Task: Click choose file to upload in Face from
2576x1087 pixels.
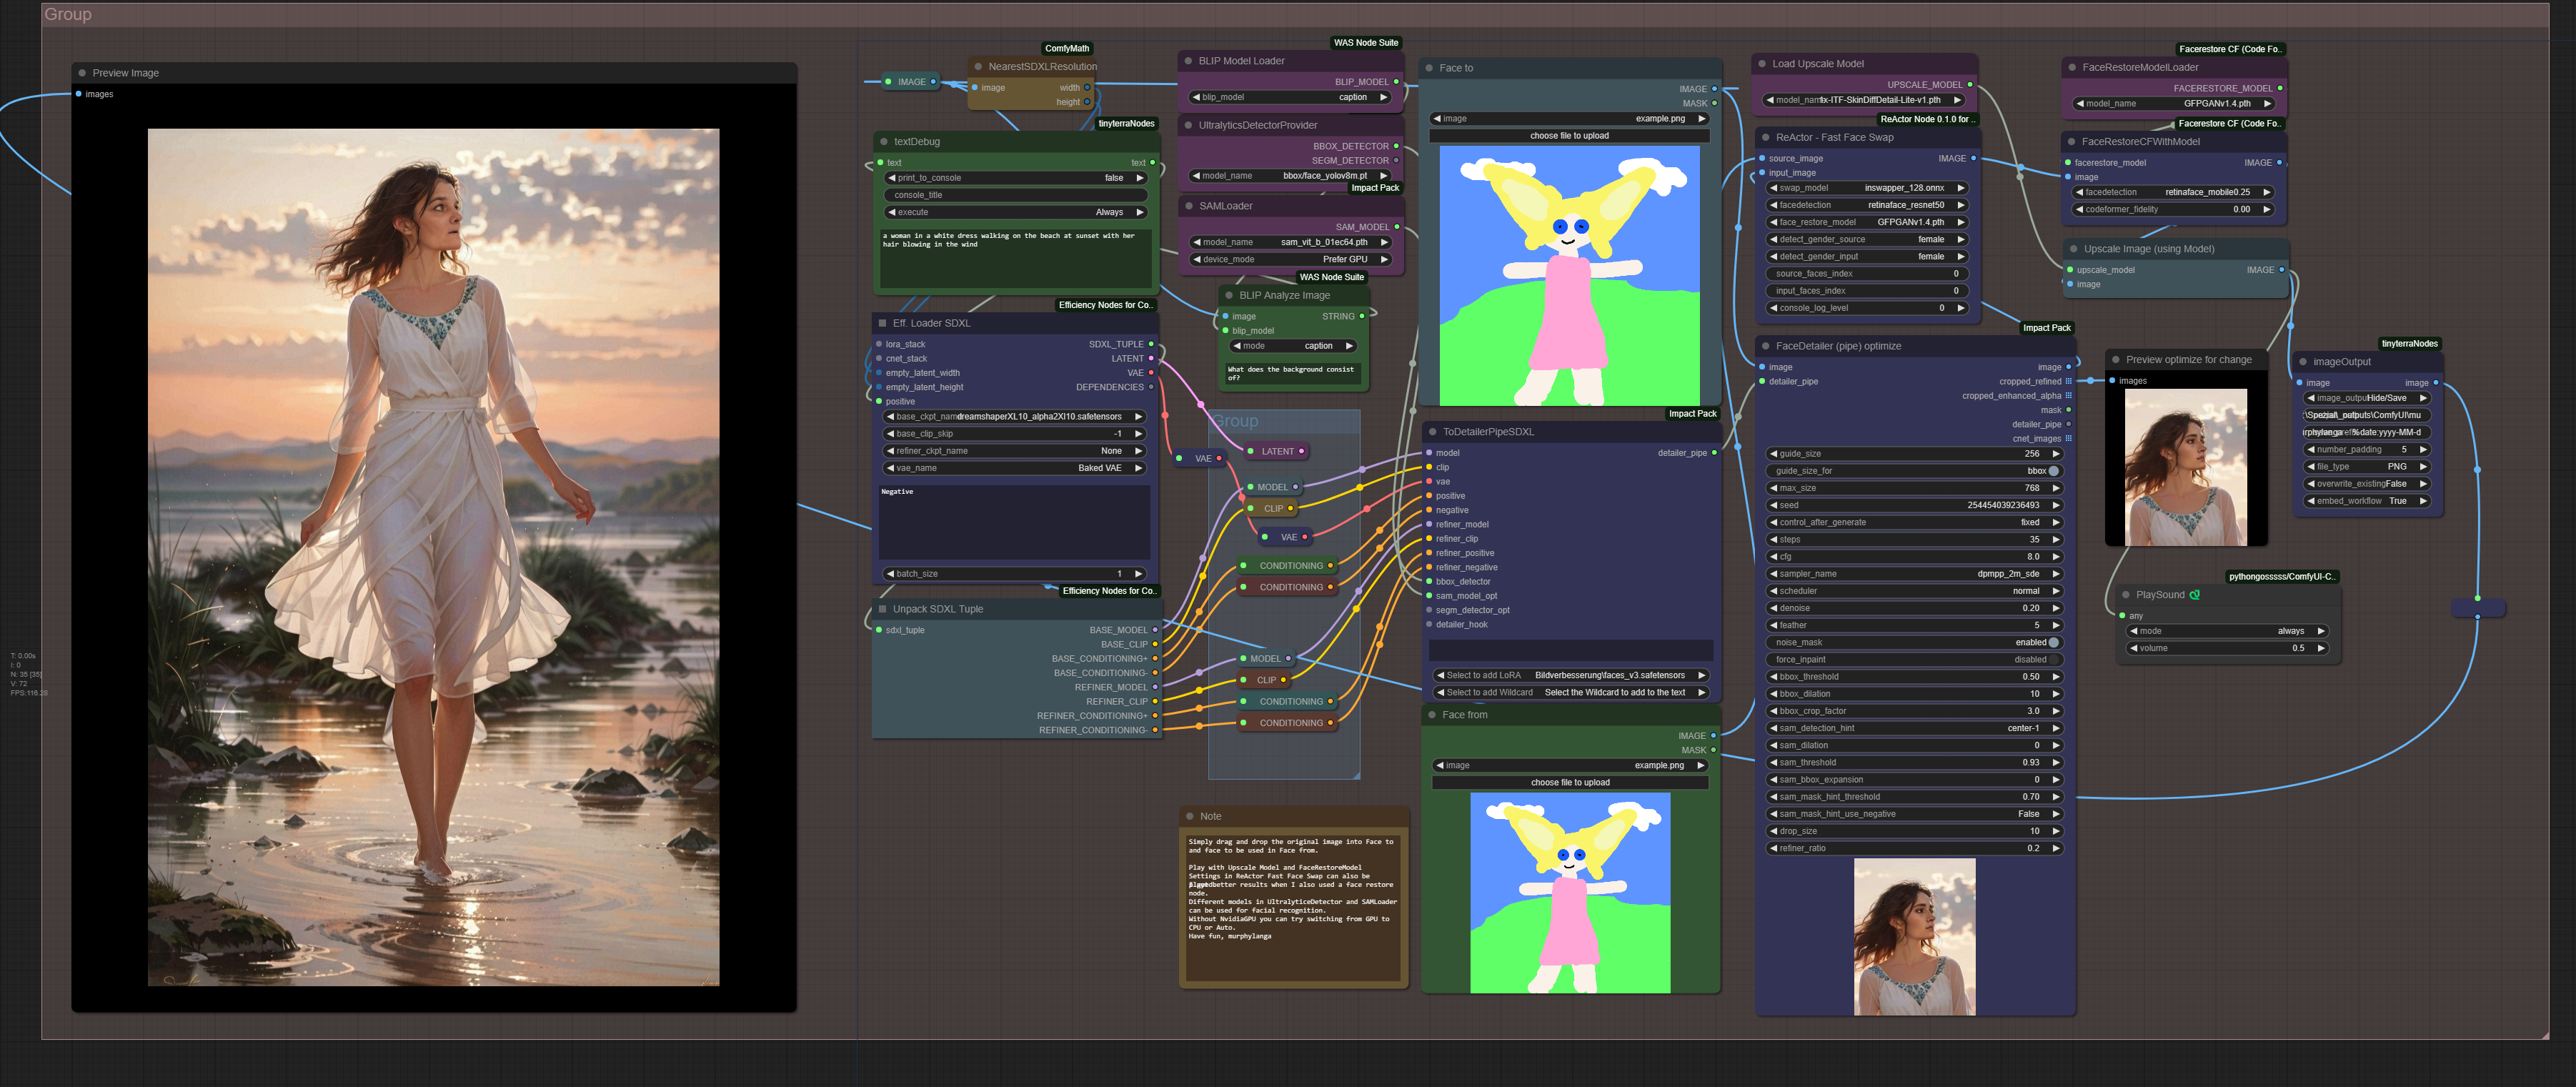Action: click(1570, 783)
